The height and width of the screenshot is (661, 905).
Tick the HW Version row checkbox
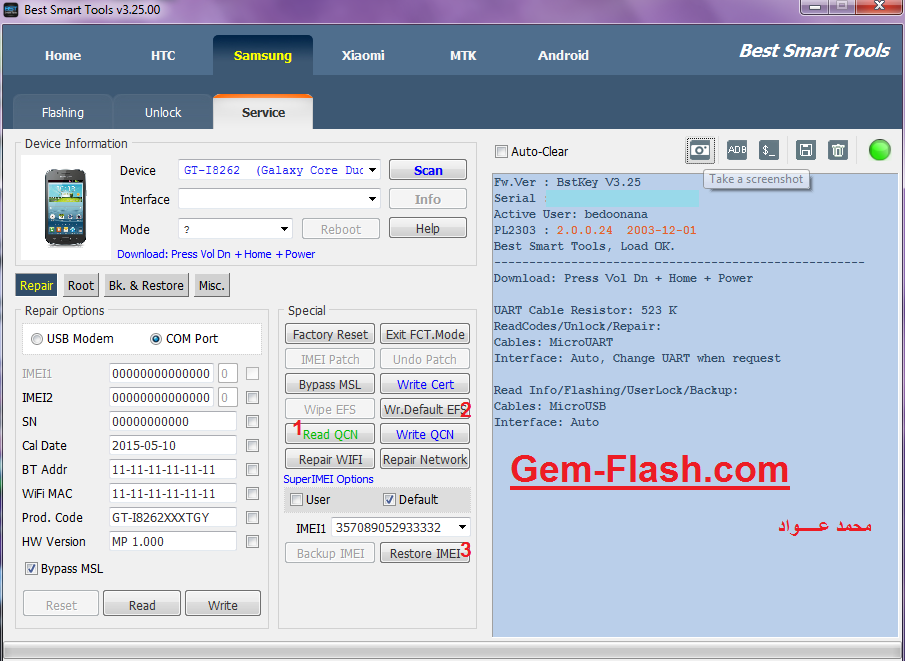[252, 542]
